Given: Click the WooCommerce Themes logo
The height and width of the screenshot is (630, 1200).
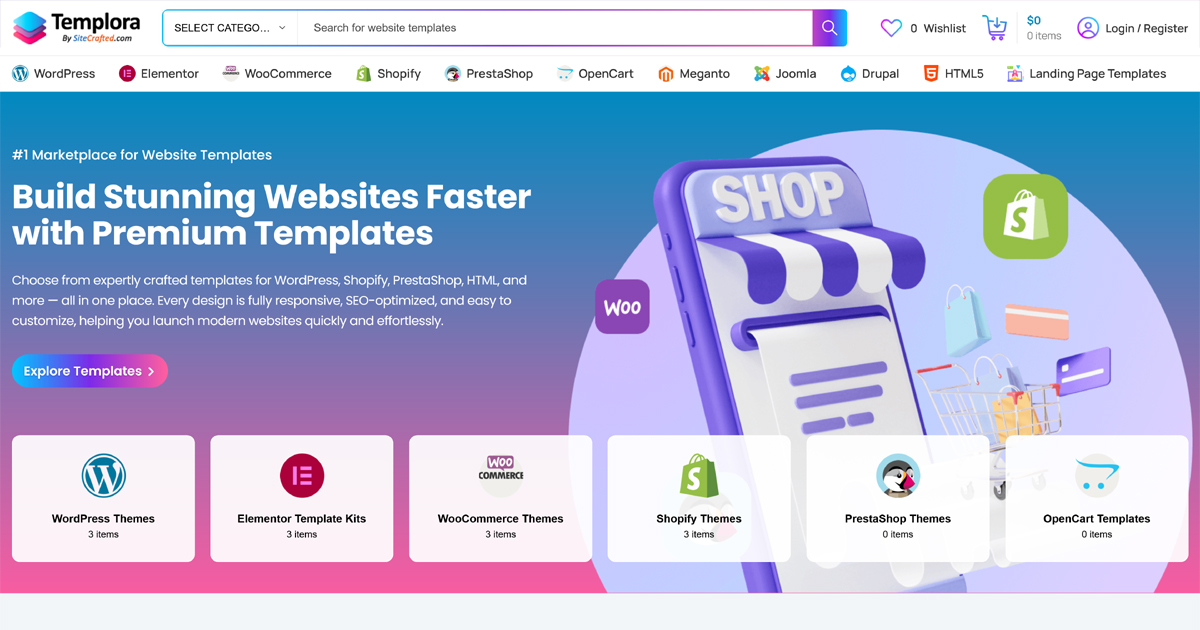Looking at the screenshot, I should 500,468.
